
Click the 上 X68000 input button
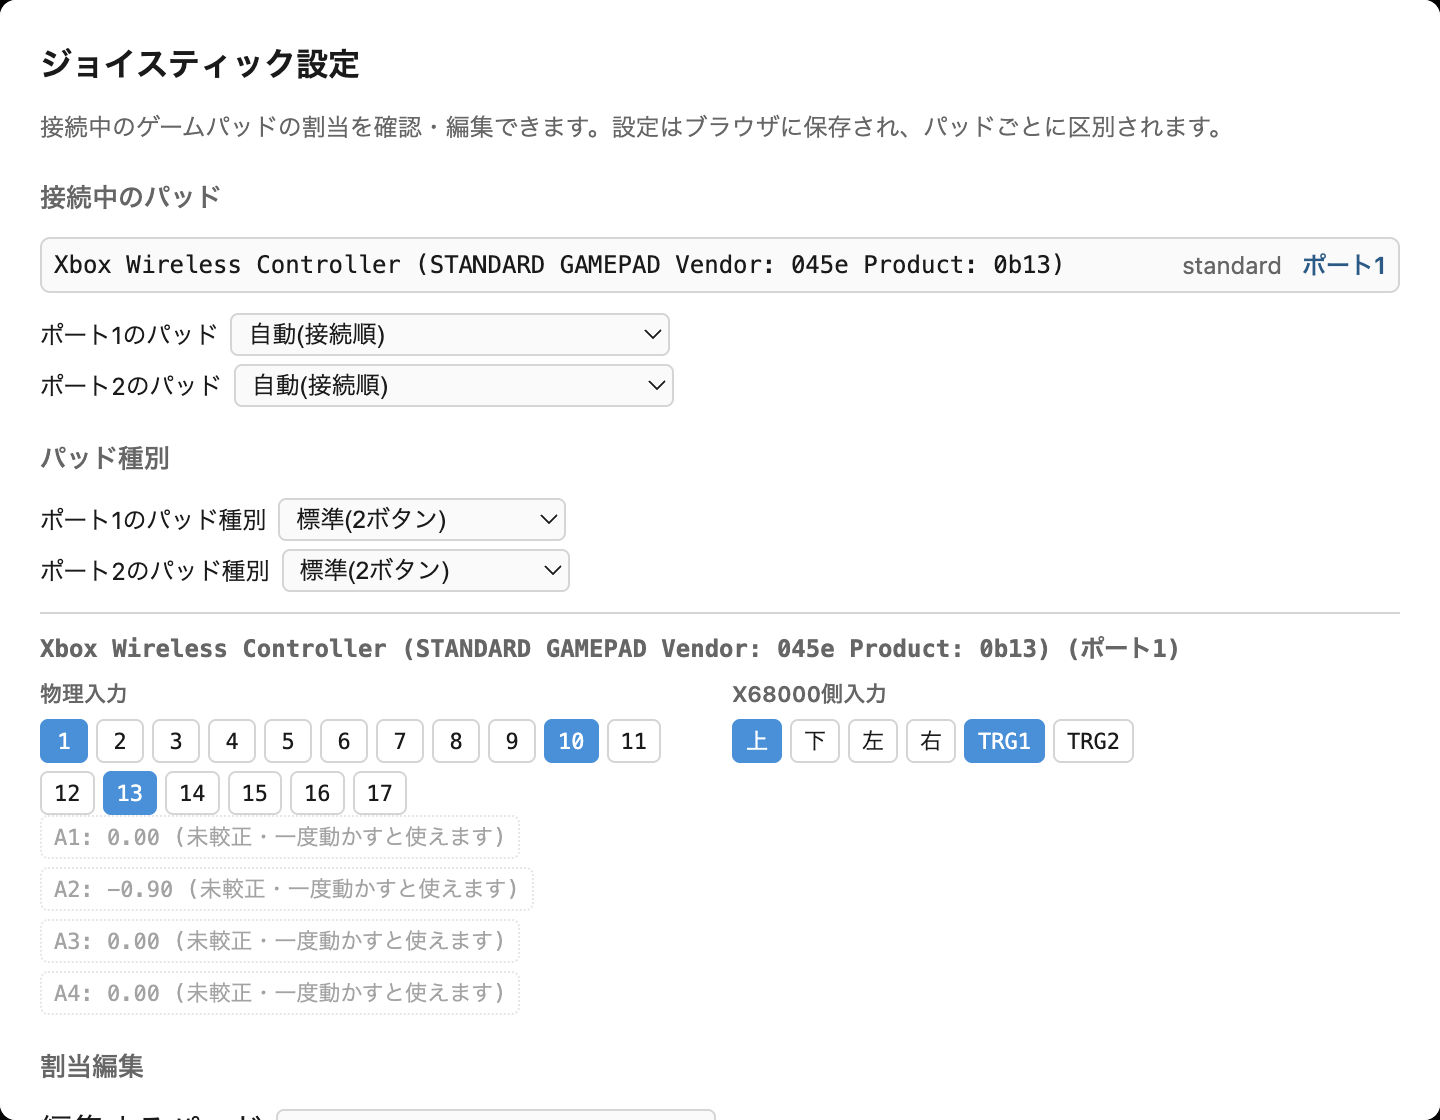pyautogui.click(x=757, y=741)
